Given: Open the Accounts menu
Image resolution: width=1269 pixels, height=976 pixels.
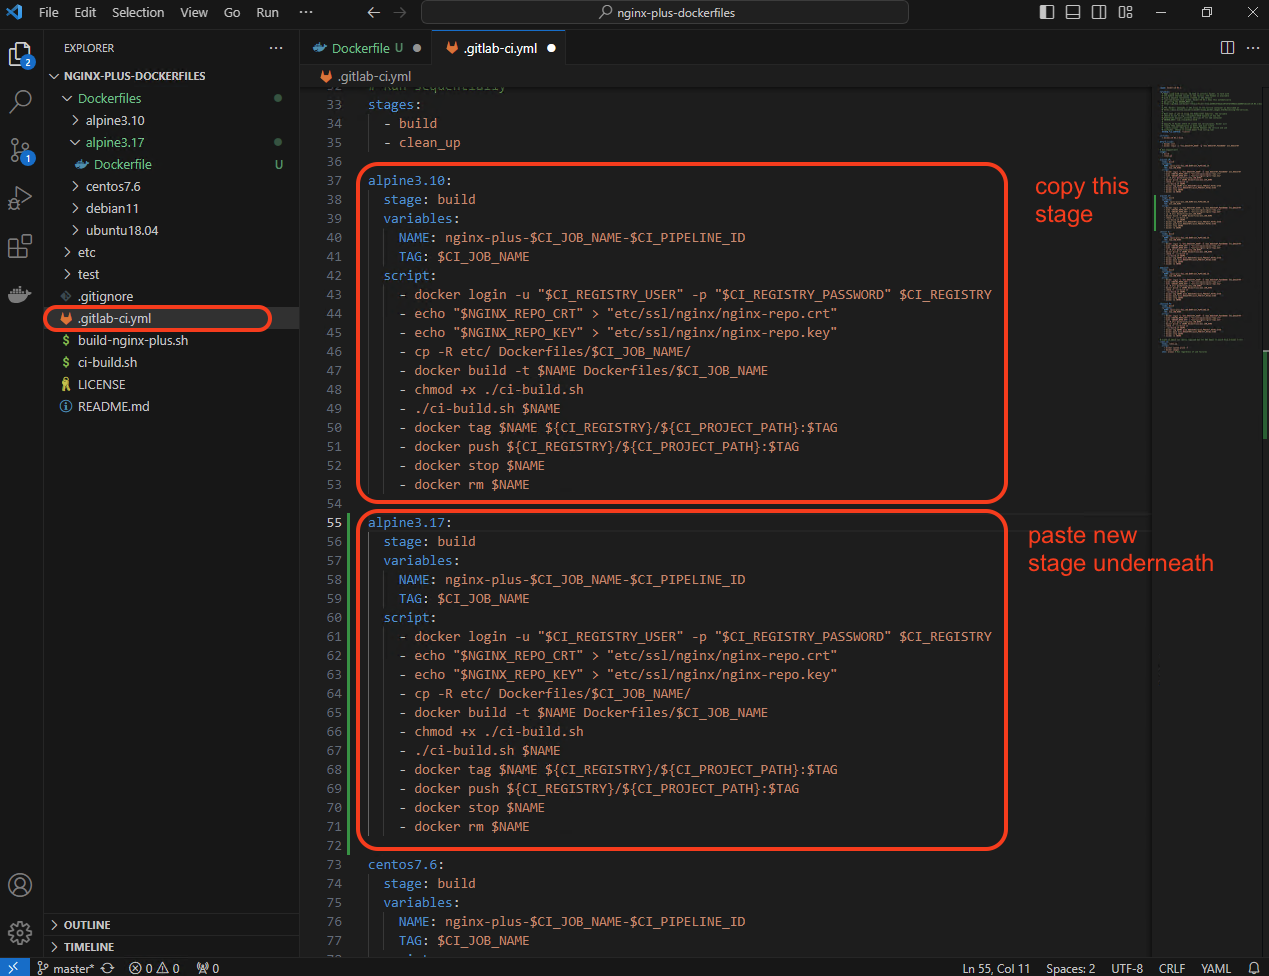Looking at the screenshot, I should [x=20, y=885].
